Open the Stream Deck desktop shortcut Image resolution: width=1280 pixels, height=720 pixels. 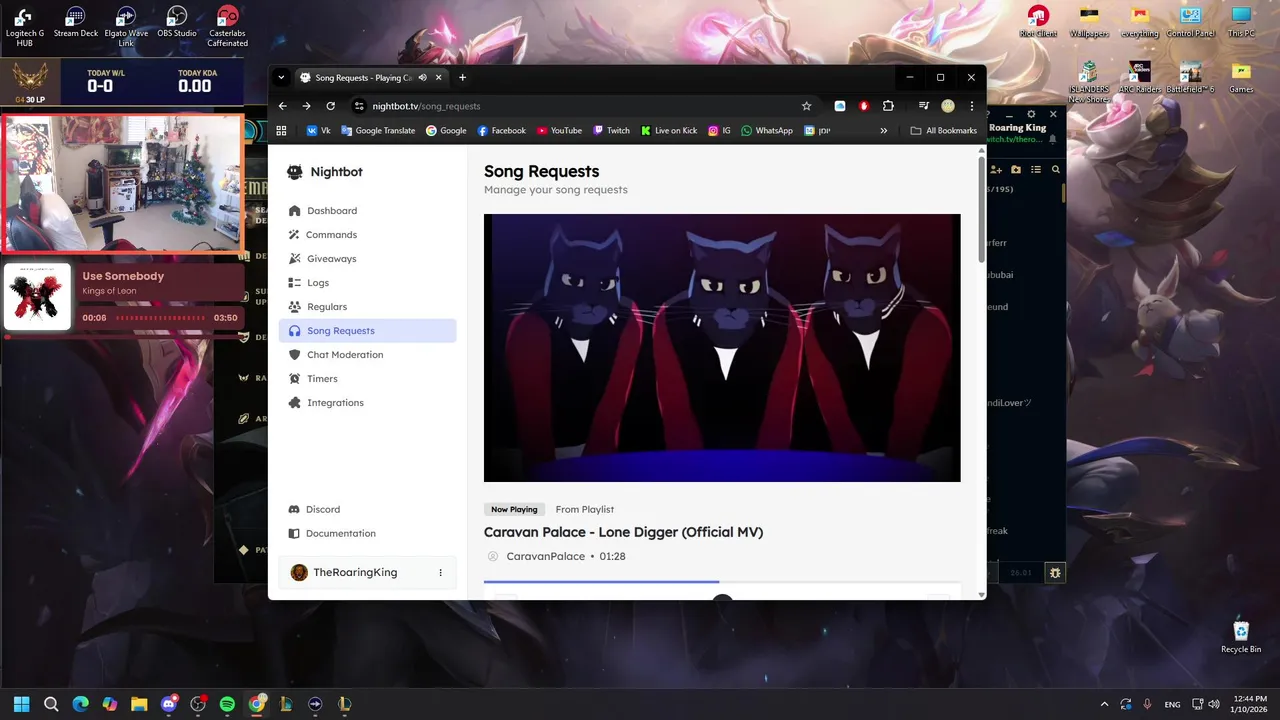click(x=75, y=22)
